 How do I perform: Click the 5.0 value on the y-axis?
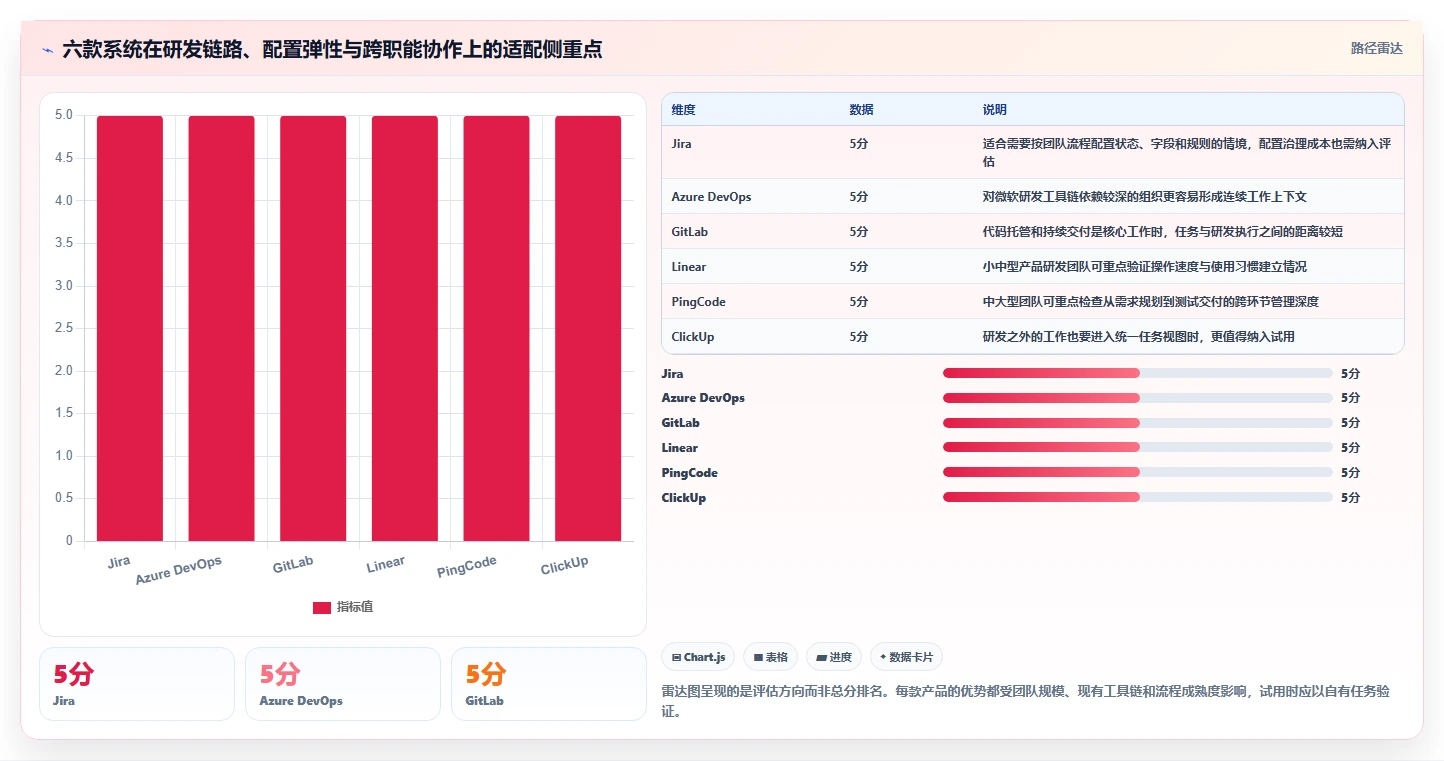coord(64,115)
